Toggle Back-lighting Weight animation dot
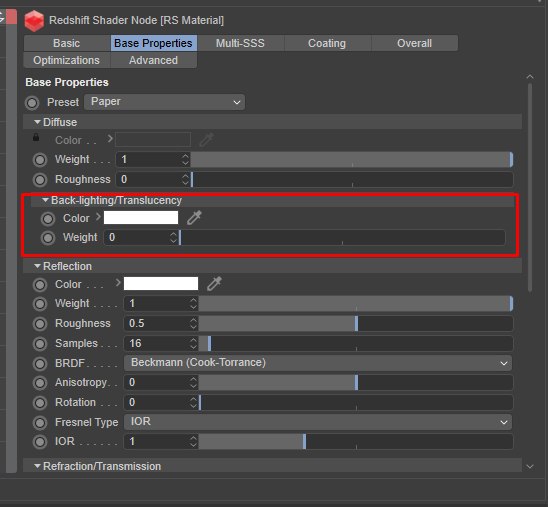Screen dimensions: 548x507 [x=48, y=238]
